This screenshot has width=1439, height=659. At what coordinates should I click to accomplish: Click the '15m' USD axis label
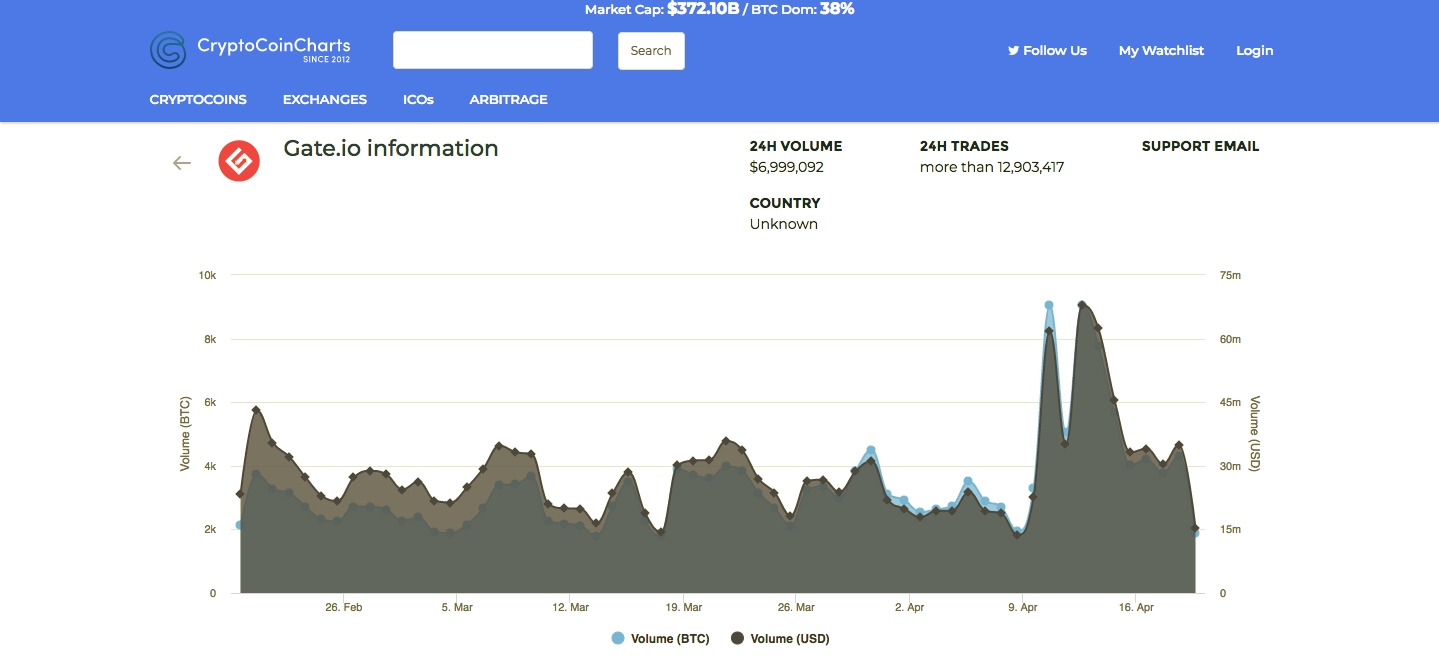(1230, 530)
